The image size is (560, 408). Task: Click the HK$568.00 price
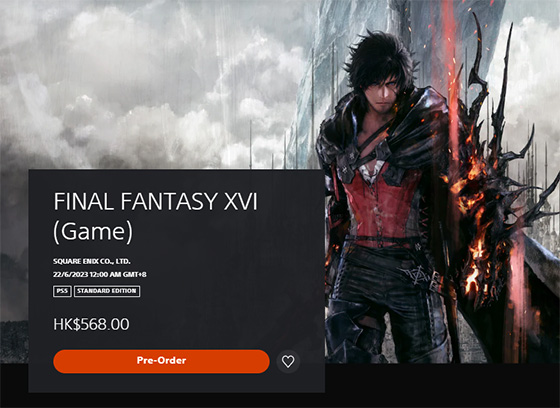(91, 324)
